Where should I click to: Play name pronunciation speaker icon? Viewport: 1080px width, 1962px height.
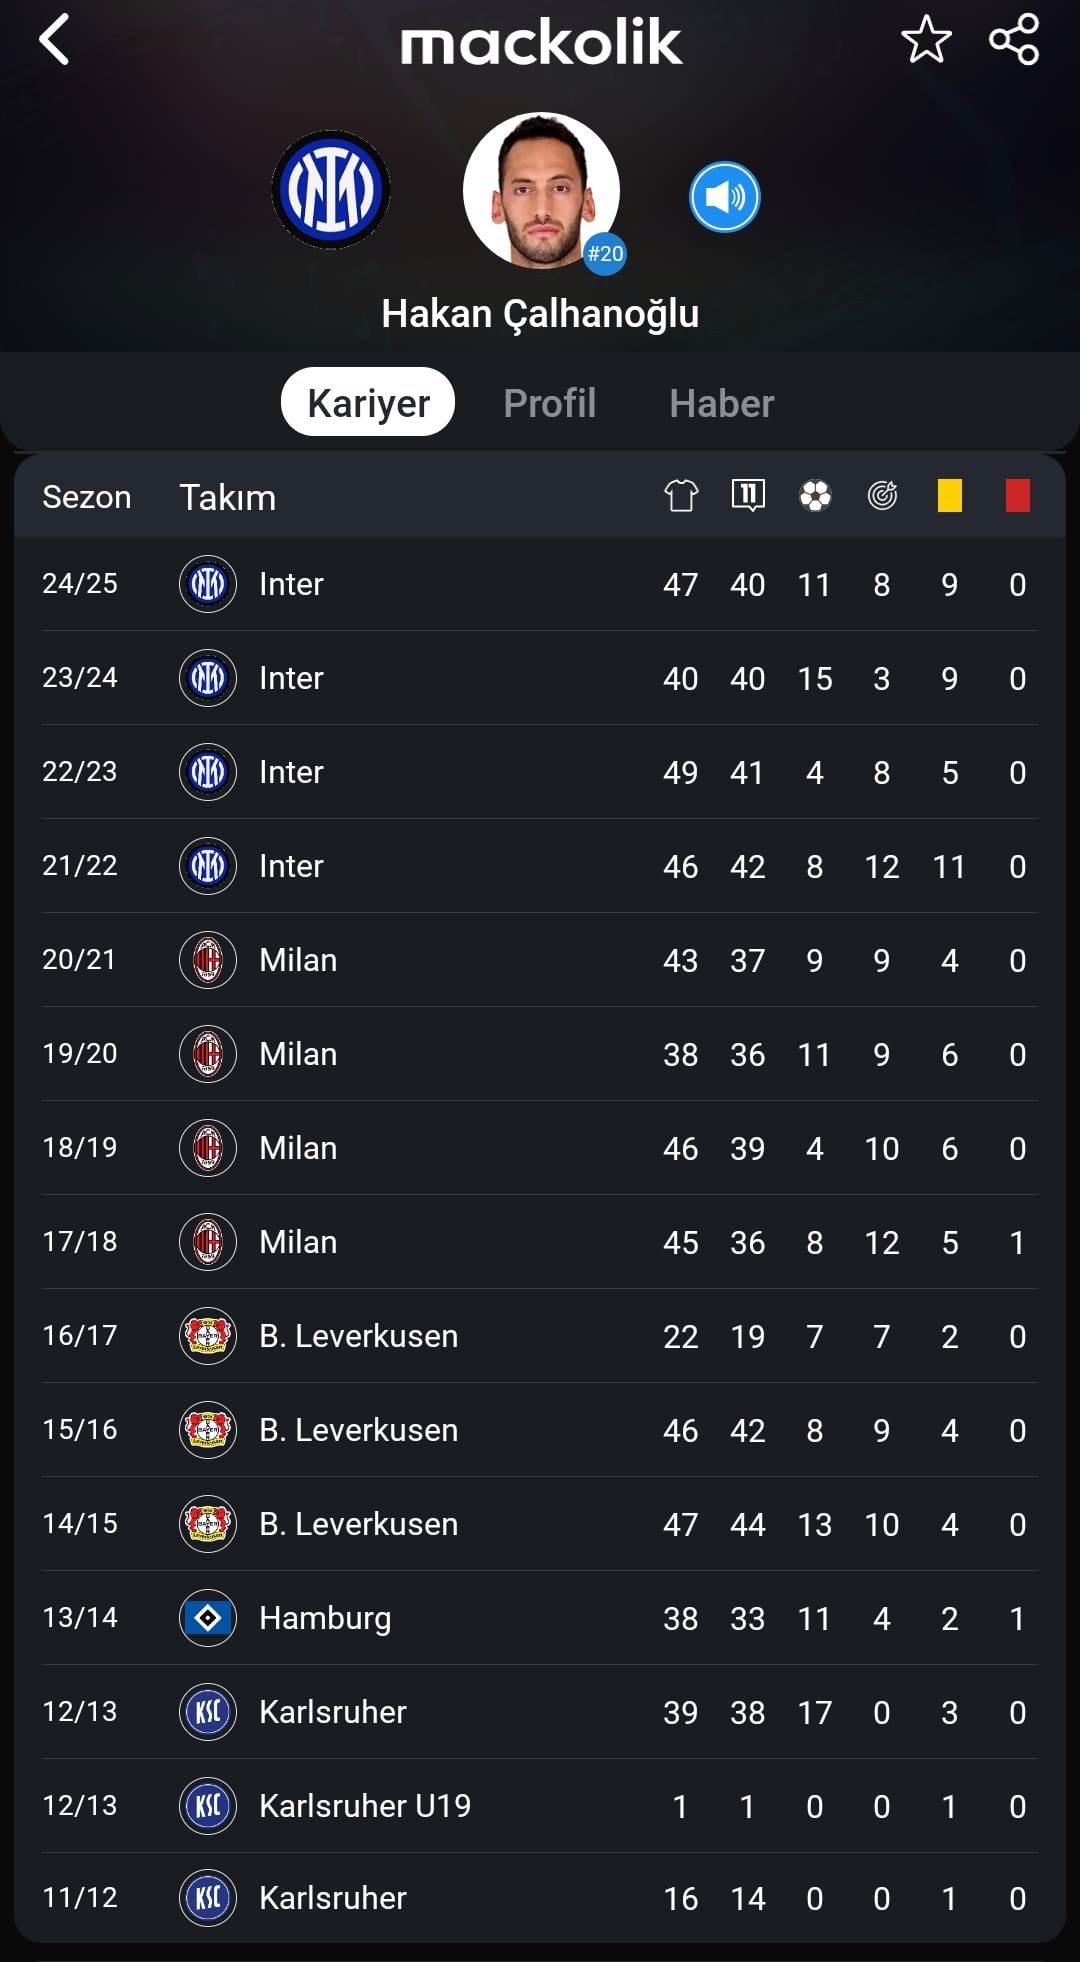click(725, 197)
